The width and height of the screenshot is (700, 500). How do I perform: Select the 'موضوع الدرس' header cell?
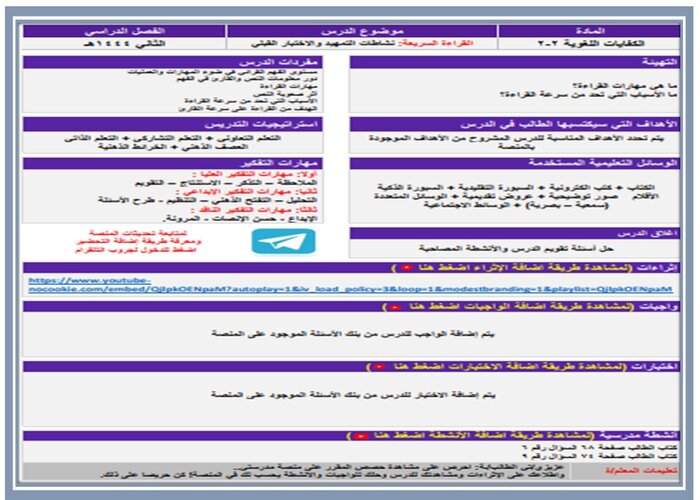click(x=362, y=31)
